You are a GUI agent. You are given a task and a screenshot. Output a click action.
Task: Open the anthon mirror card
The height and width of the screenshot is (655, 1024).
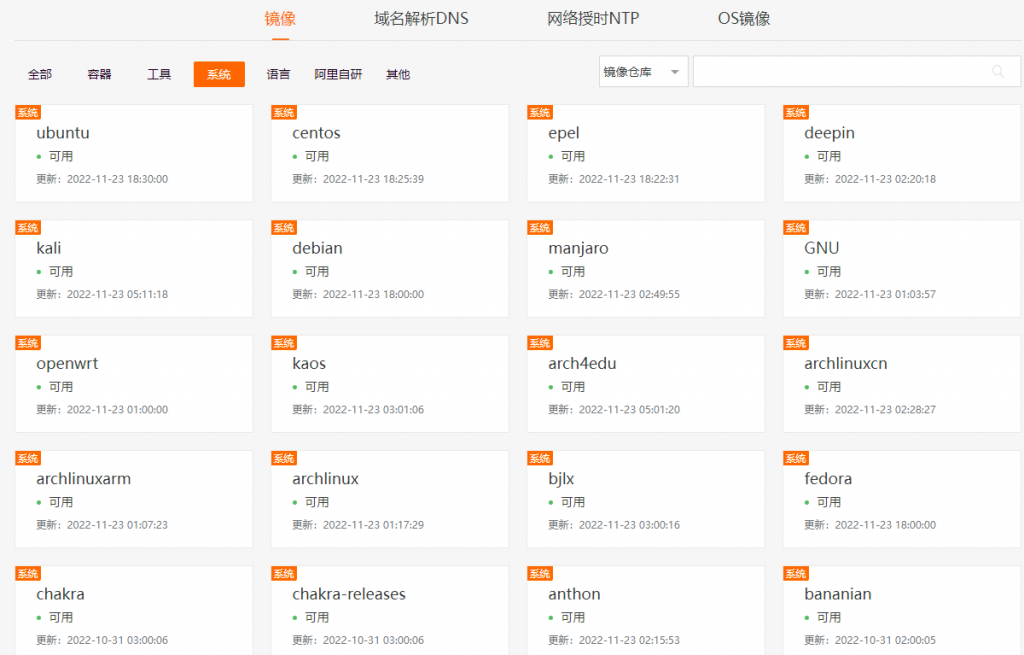pyautogui.click(x=646, y=611)
